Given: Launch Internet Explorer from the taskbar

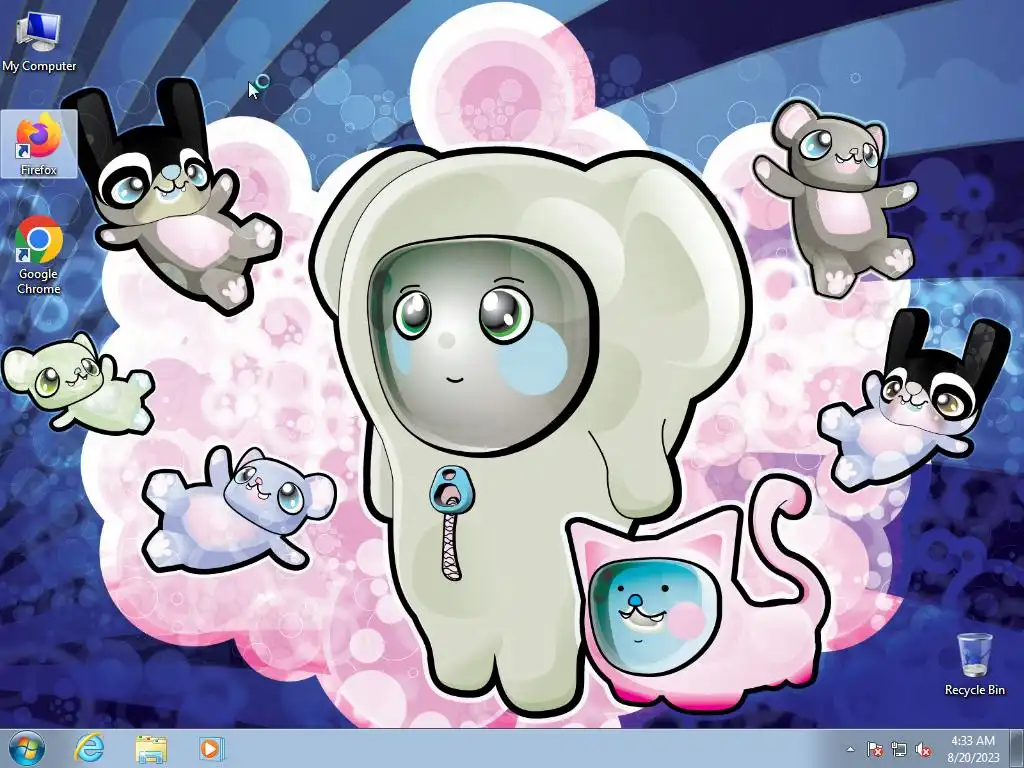Looking at the screenshot, I should click(x=89, y=748).
